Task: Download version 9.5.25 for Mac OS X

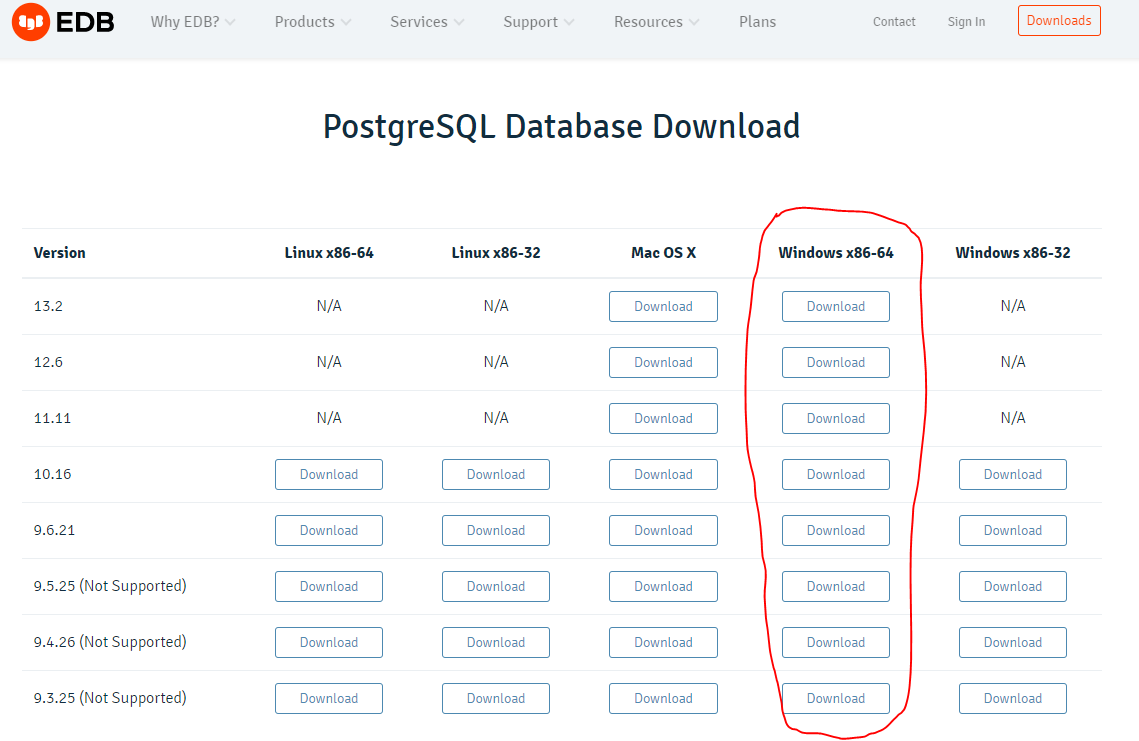Action: 663,586
